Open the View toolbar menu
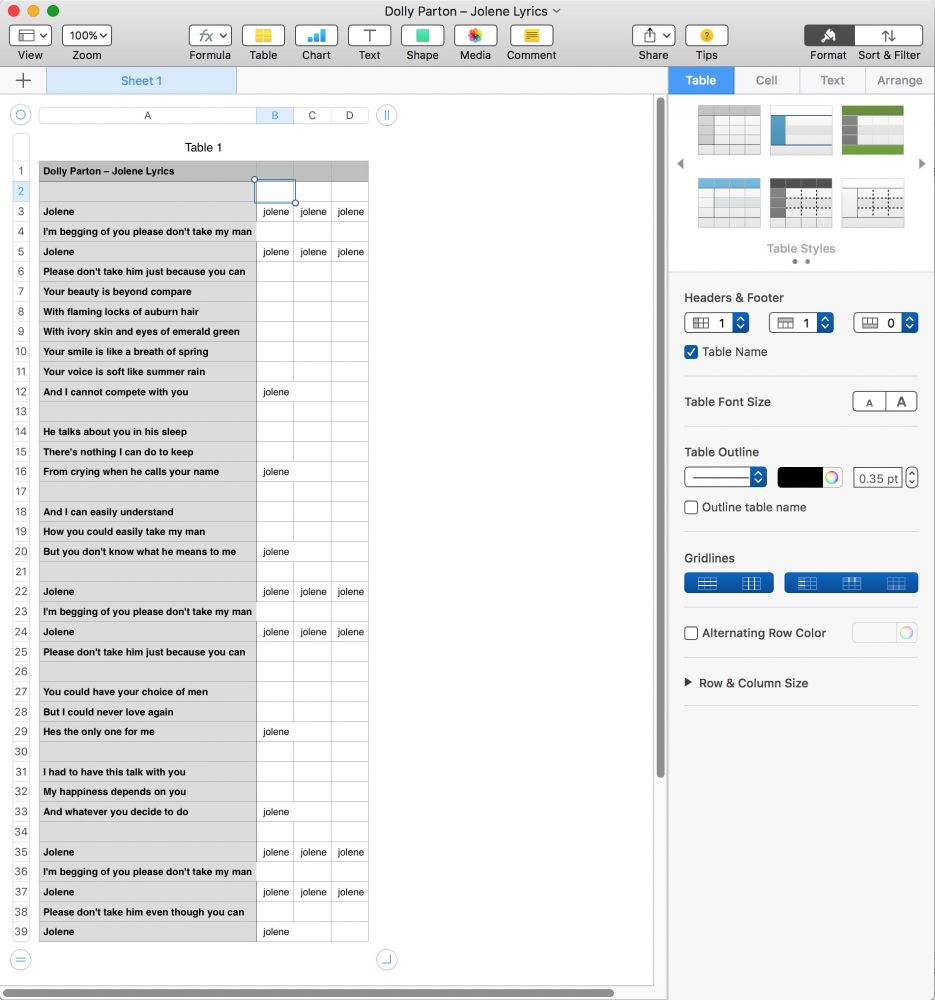Viewport: 935px width, 1000px height. 30,35
